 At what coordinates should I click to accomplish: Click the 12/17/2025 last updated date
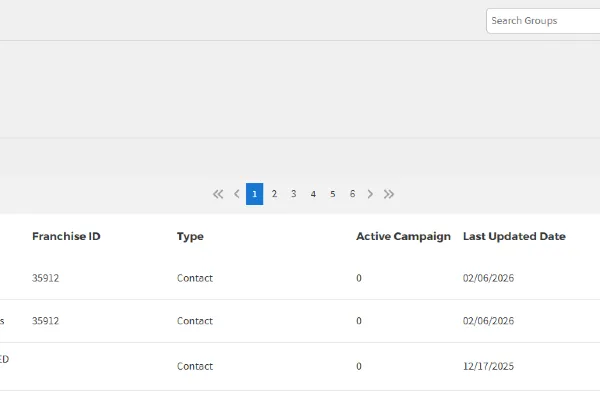tap(488, 366)
